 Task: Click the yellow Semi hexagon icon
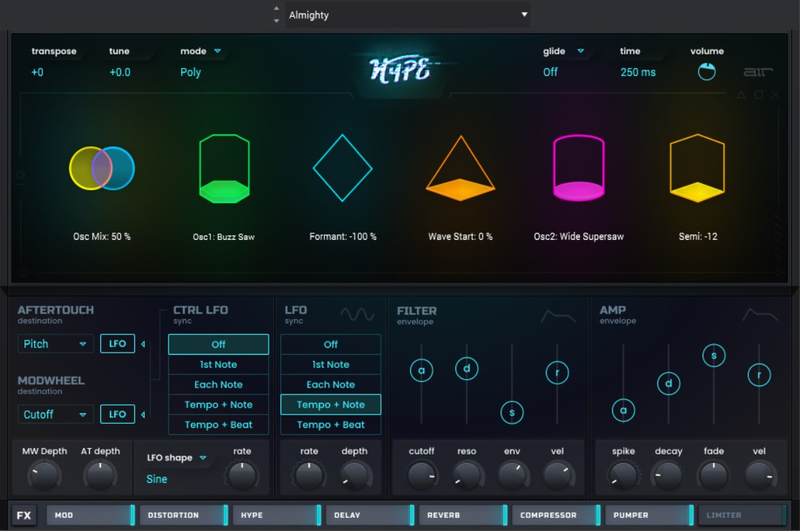pos(696,169)
